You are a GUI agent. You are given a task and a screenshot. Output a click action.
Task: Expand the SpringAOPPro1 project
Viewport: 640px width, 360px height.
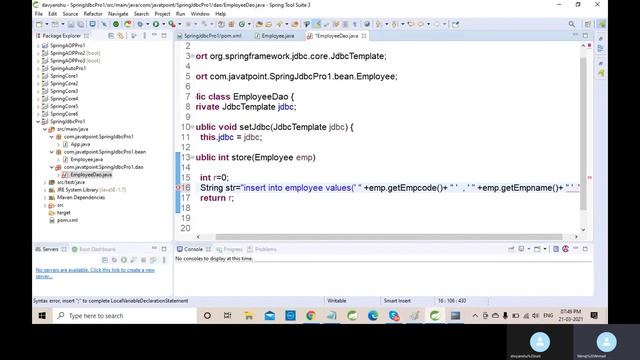[38, 46]
